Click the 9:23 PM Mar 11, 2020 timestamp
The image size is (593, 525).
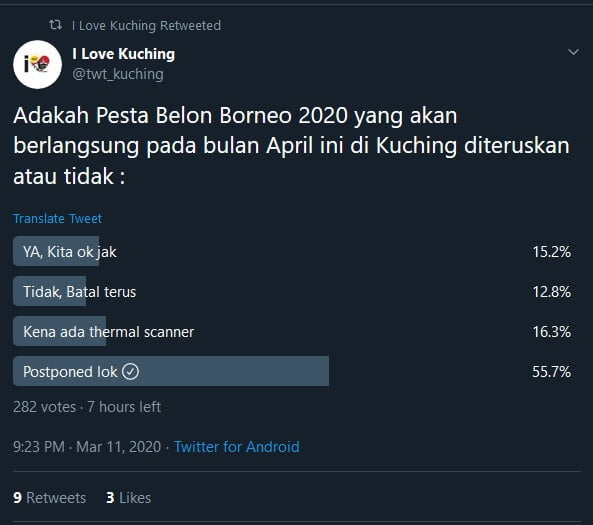pos(87,447)
